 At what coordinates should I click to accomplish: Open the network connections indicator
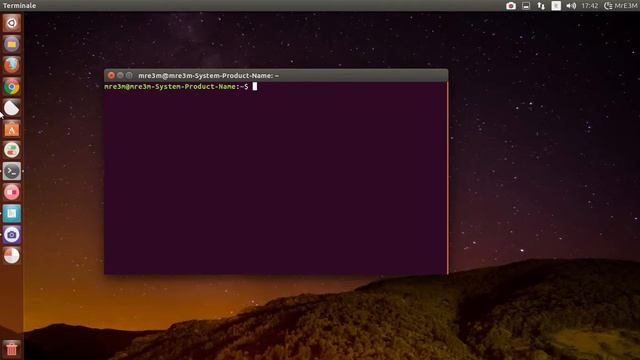pos(541,6)
